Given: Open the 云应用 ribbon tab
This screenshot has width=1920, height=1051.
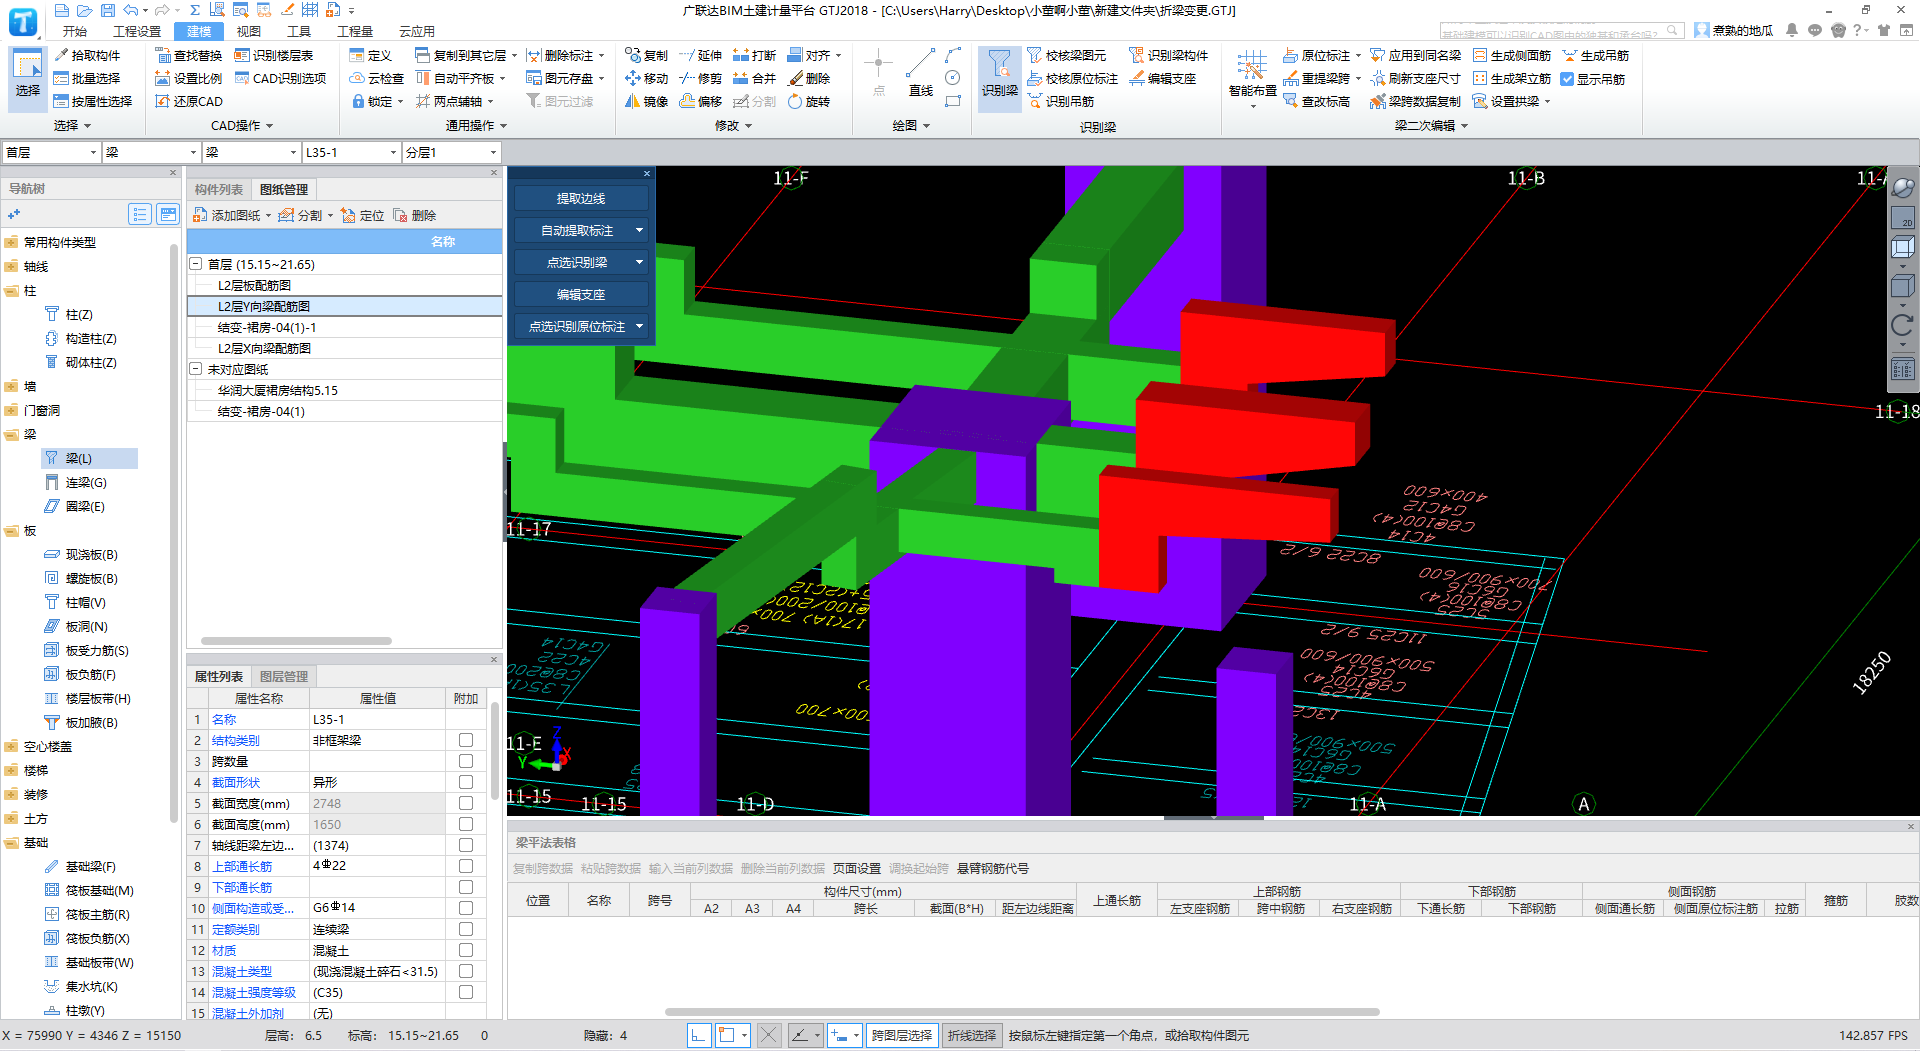Looking at the screenshot, I should click(417, 31).
